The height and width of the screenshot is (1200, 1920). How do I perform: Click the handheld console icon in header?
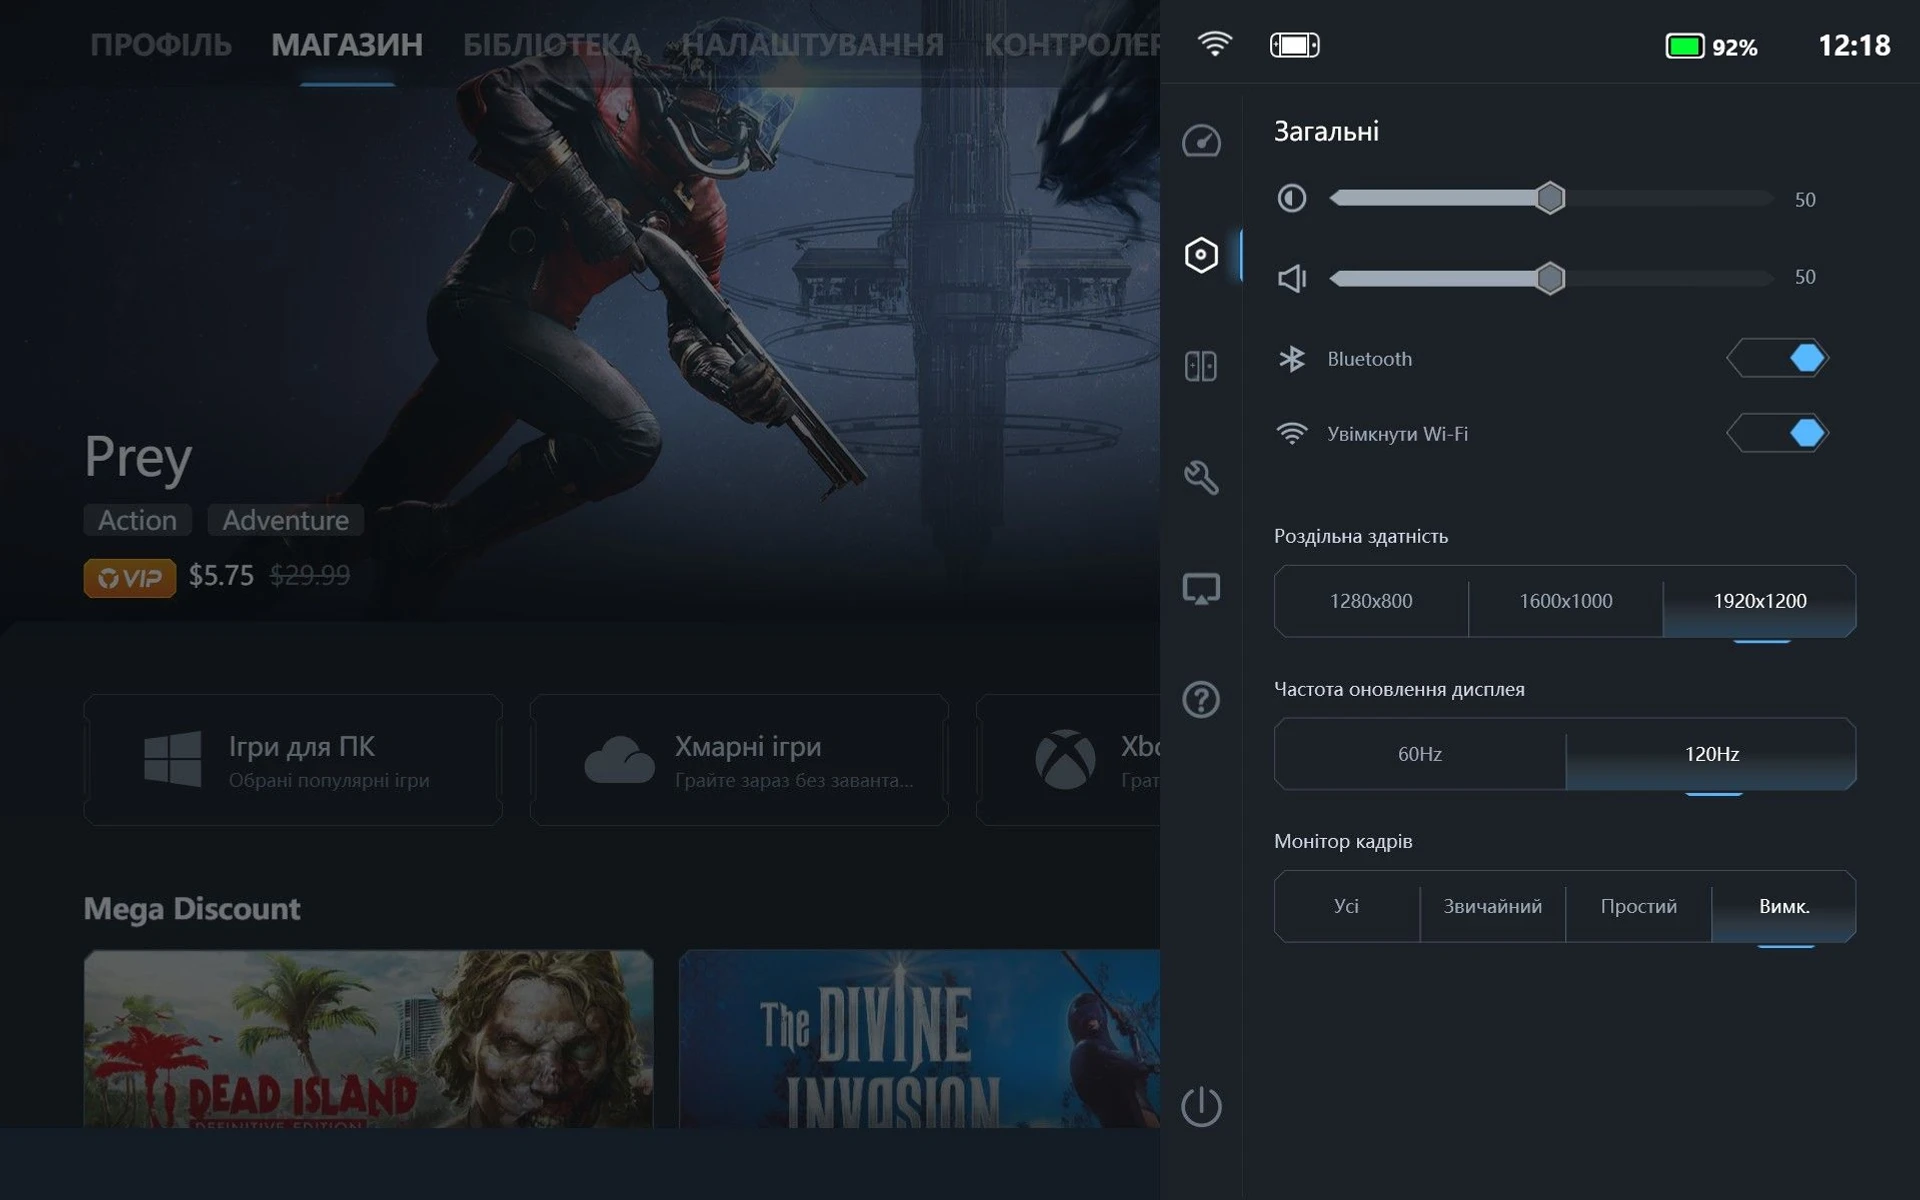[1294, 45]
